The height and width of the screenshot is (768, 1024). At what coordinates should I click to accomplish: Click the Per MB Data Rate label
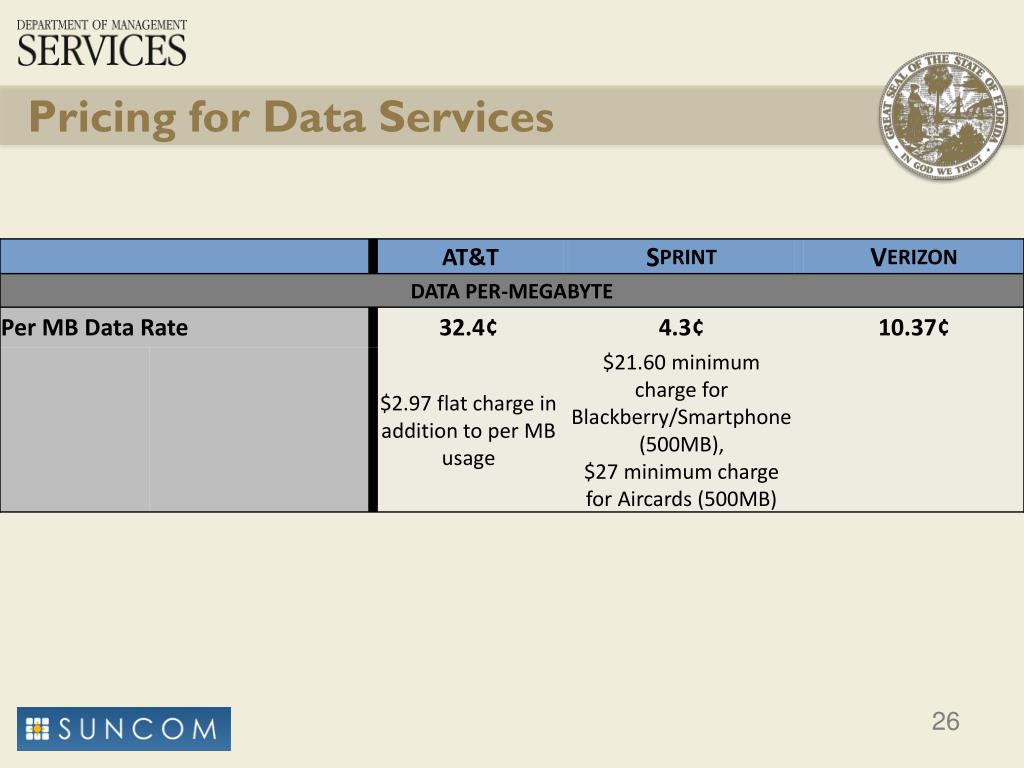click(95, 327)
